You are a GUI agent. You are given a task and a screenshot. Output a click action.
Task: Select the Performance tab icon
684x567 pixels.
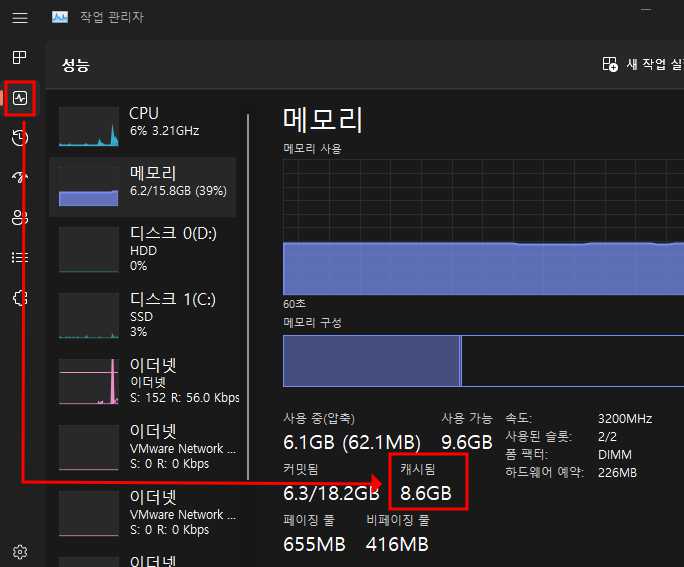point(20,98)
